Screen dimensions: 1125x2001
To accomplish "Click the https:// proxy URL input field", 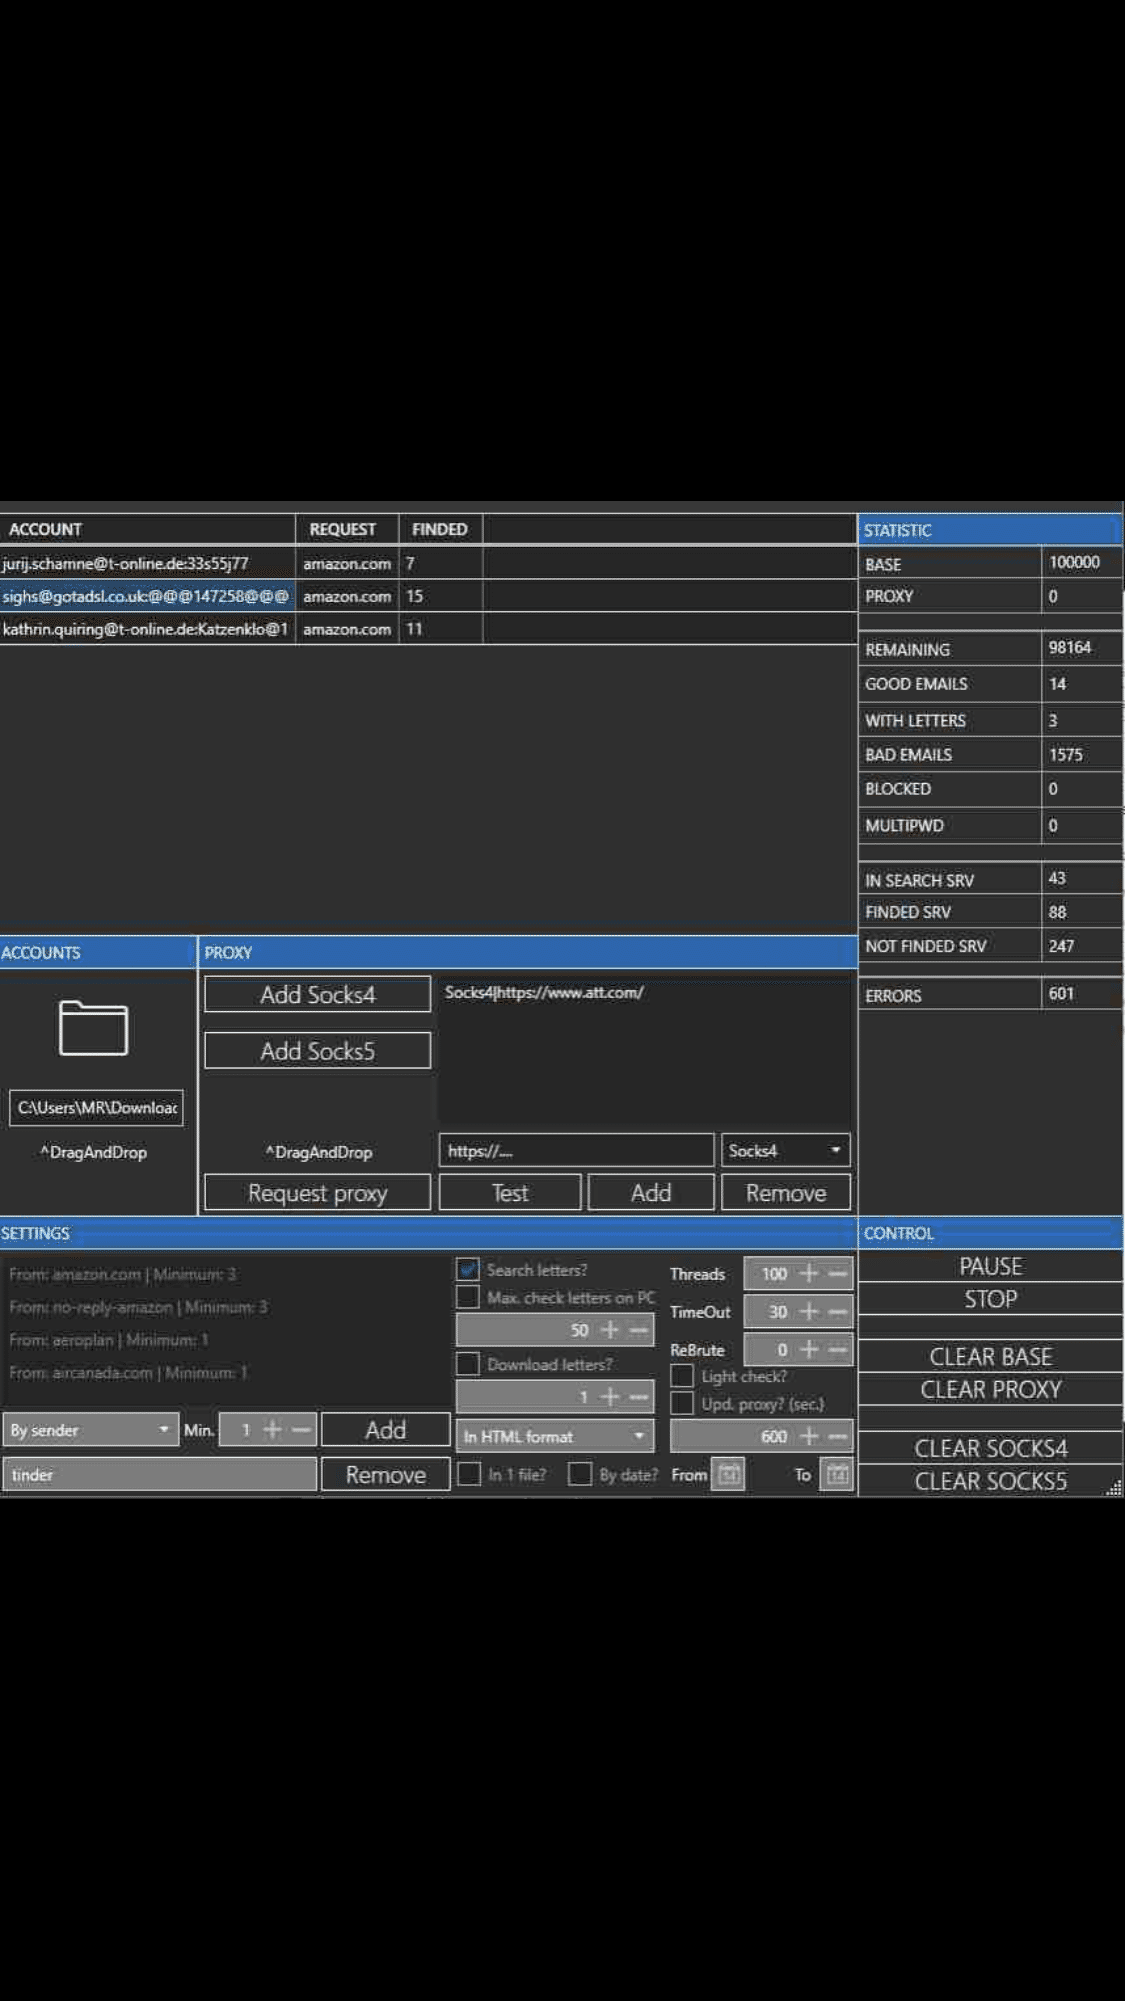I will (576, 1150).
